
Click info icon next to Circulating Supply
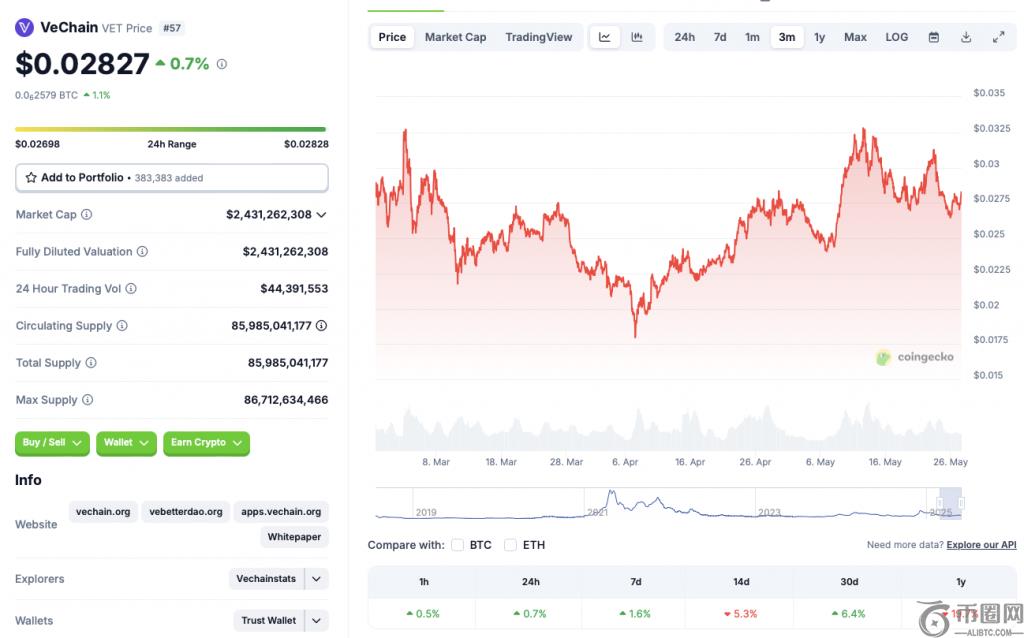(x=122, y=326)
